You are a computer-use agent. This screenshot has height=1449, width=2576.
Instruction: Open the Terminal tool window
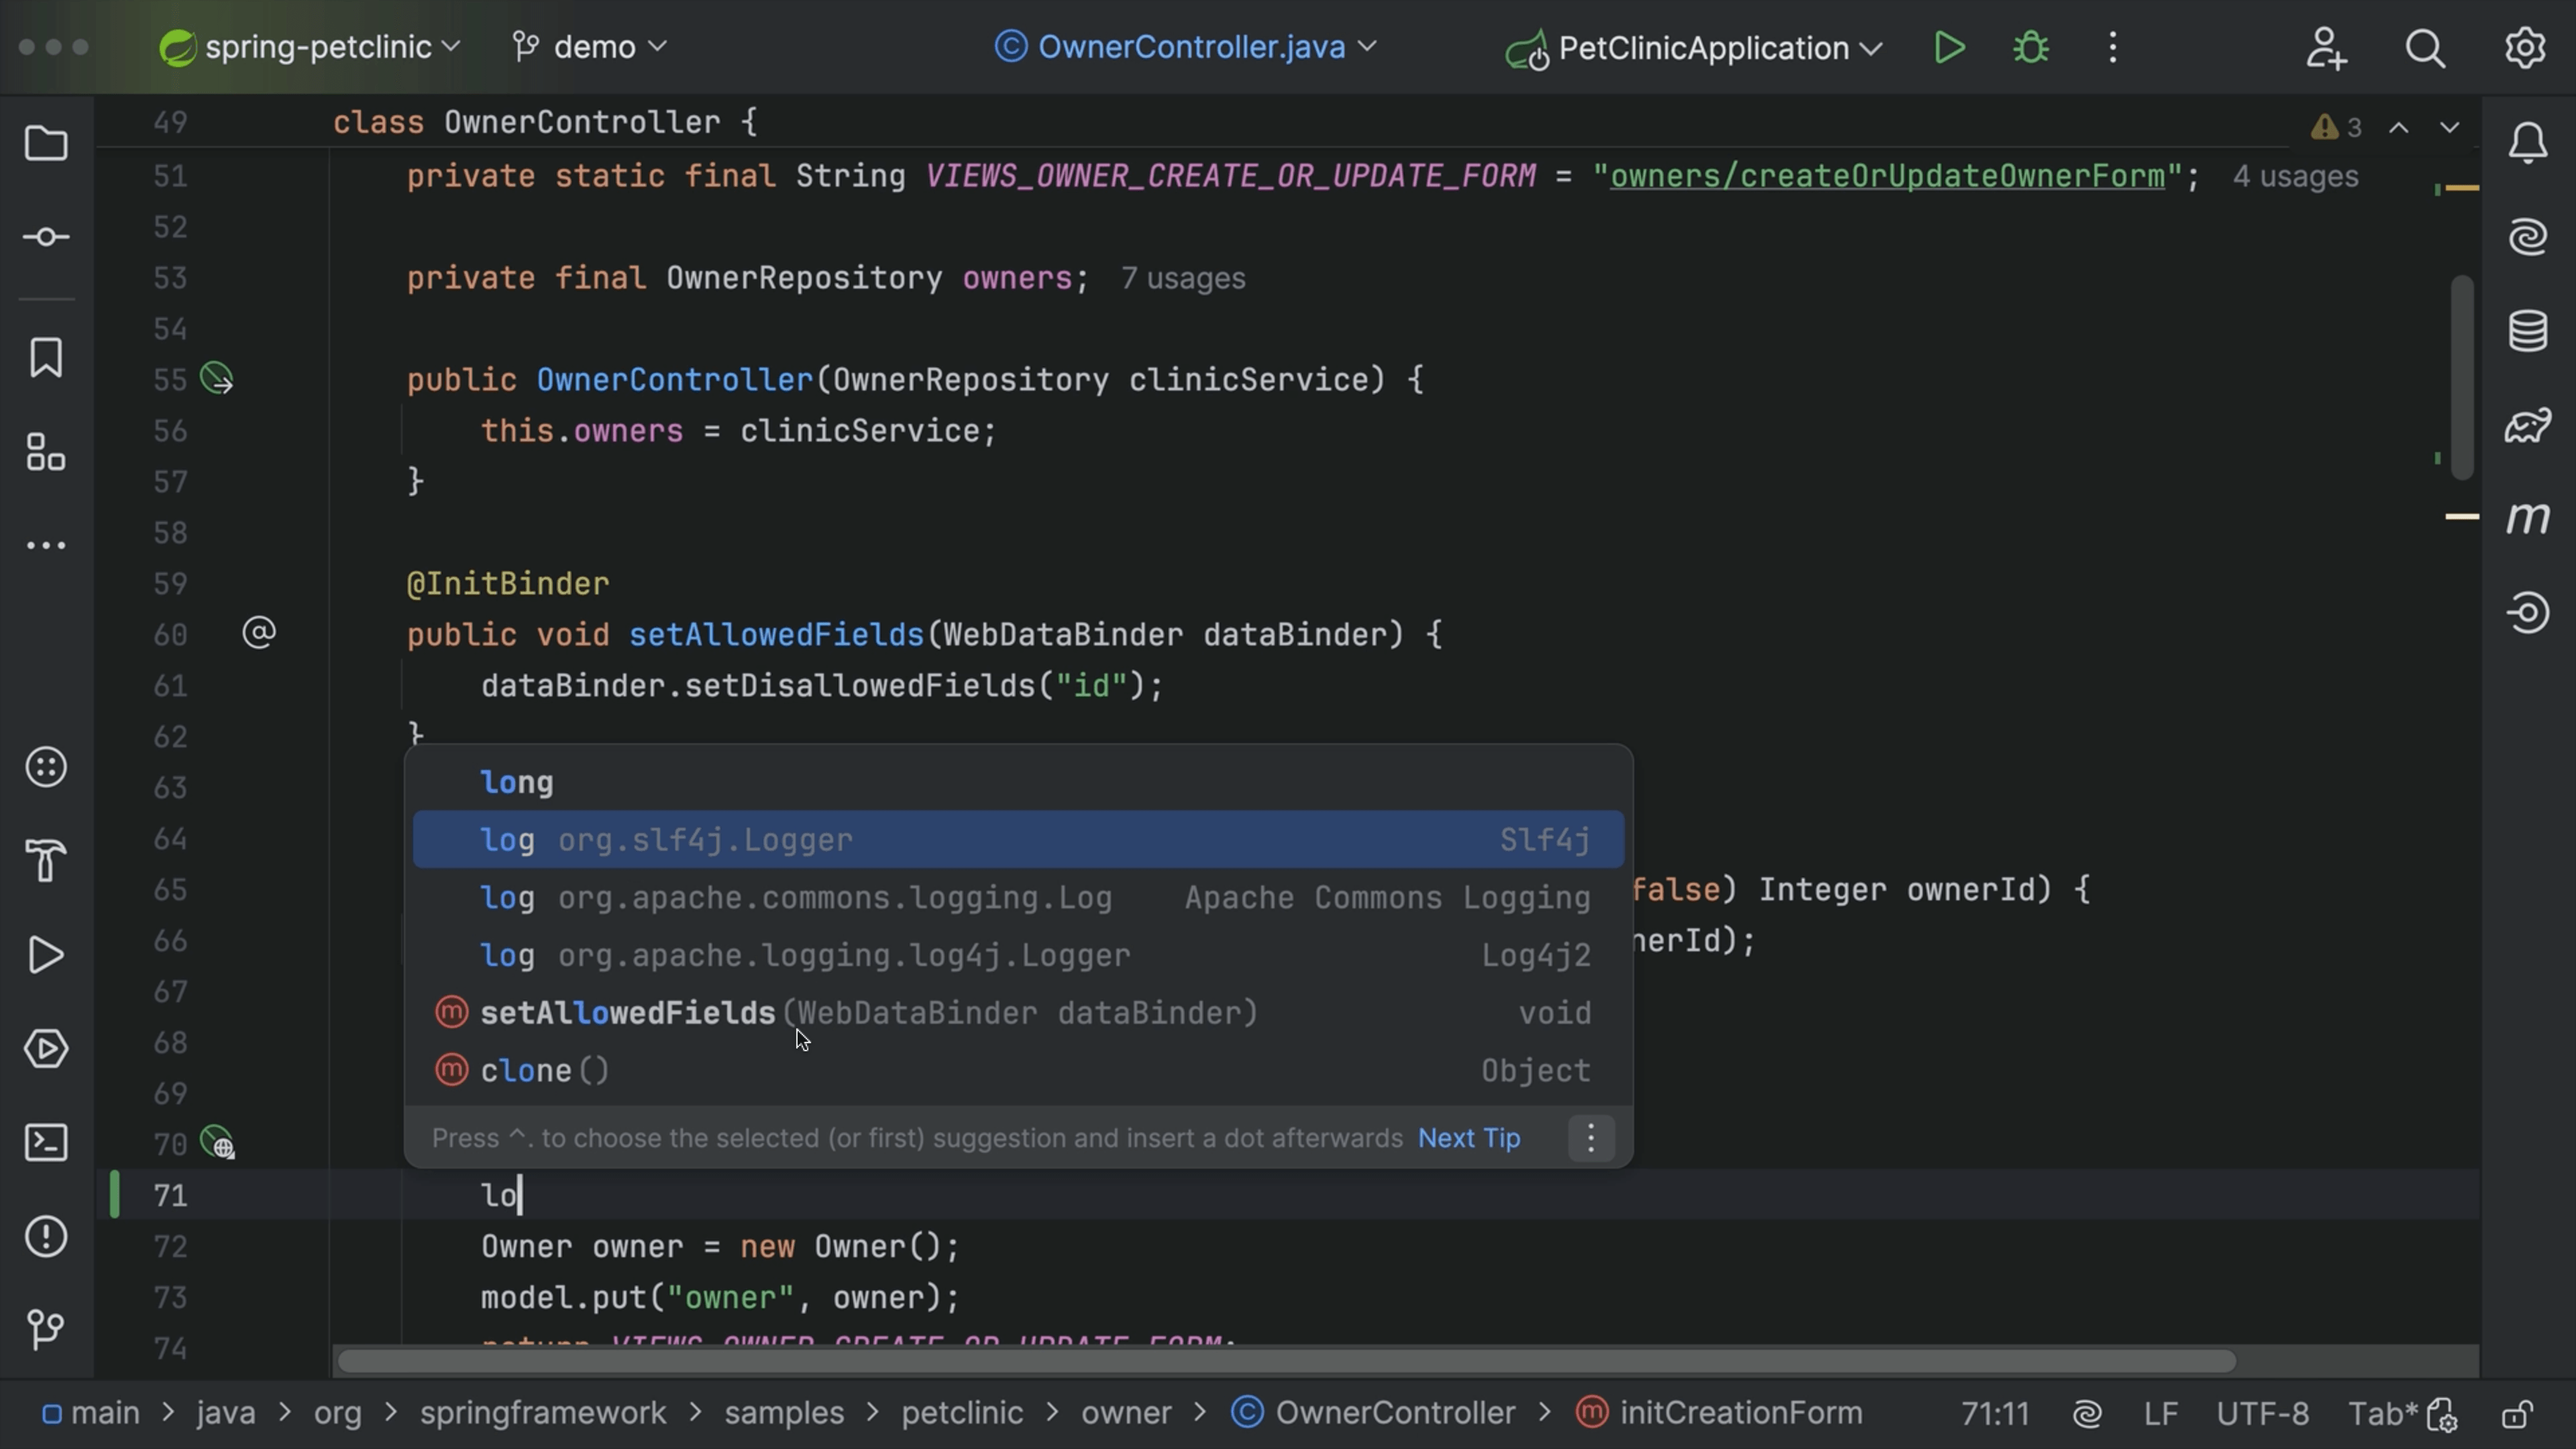(47, 1142)
